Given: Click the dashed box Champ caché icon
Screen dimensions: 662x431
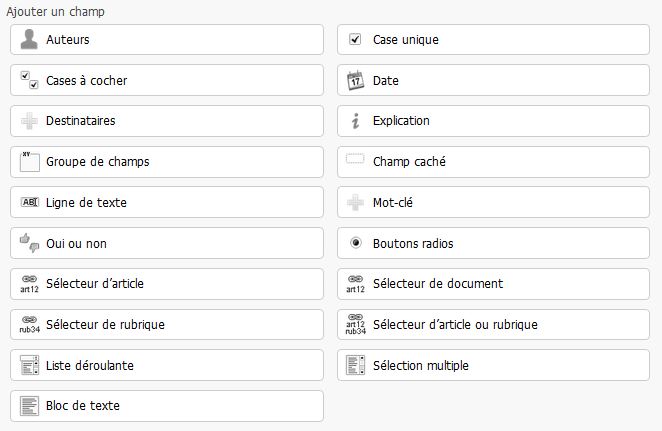Looking at the screenshot, I should 355,160.
